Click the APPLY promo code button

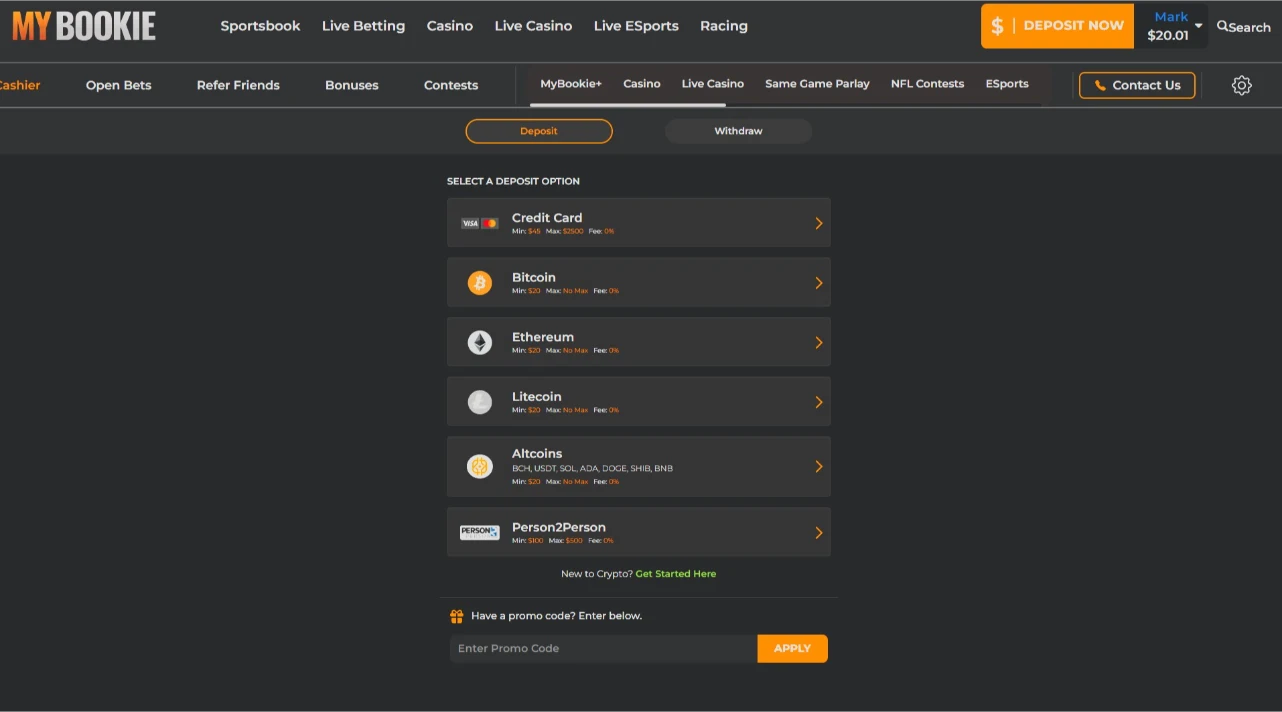pos(792,648)
